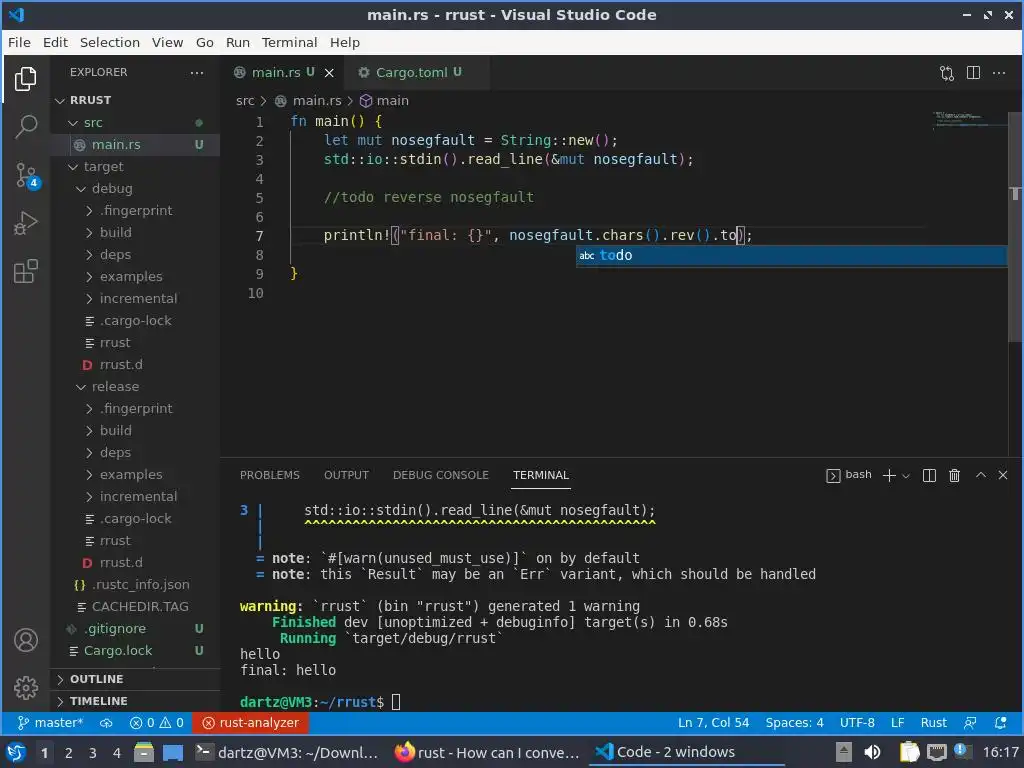Open errors and warnings count in status bar
Viewport: 1024px width, 768px height.
click(157, 723)
